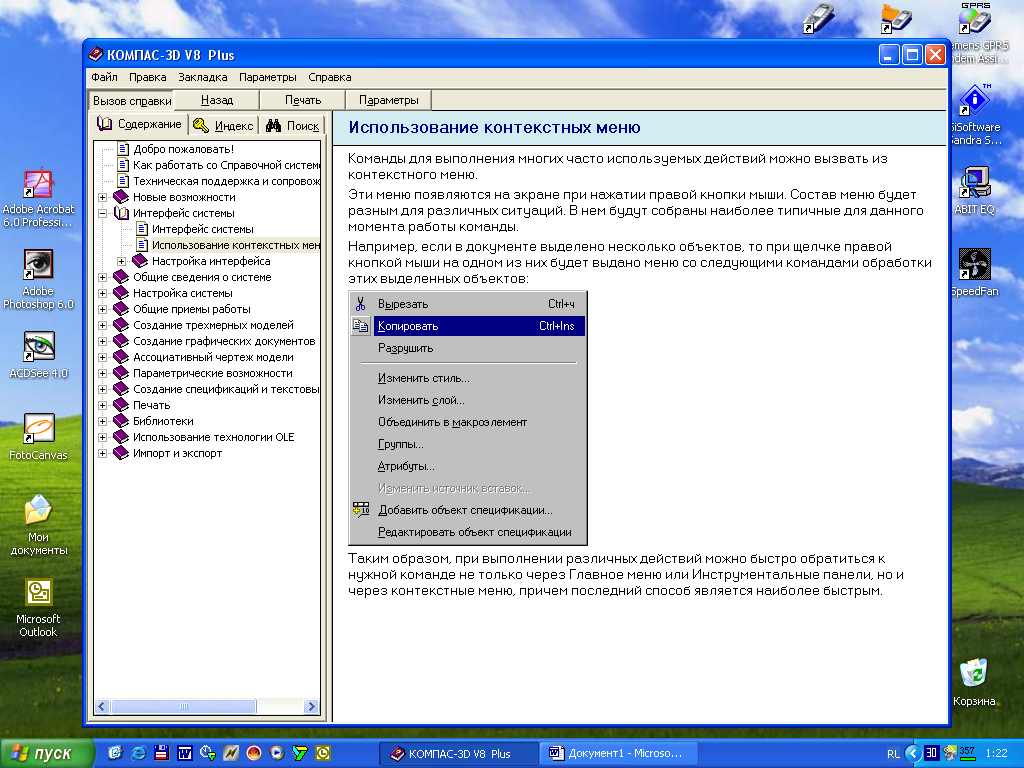Click the Вызов справки button

click(131, 101)
